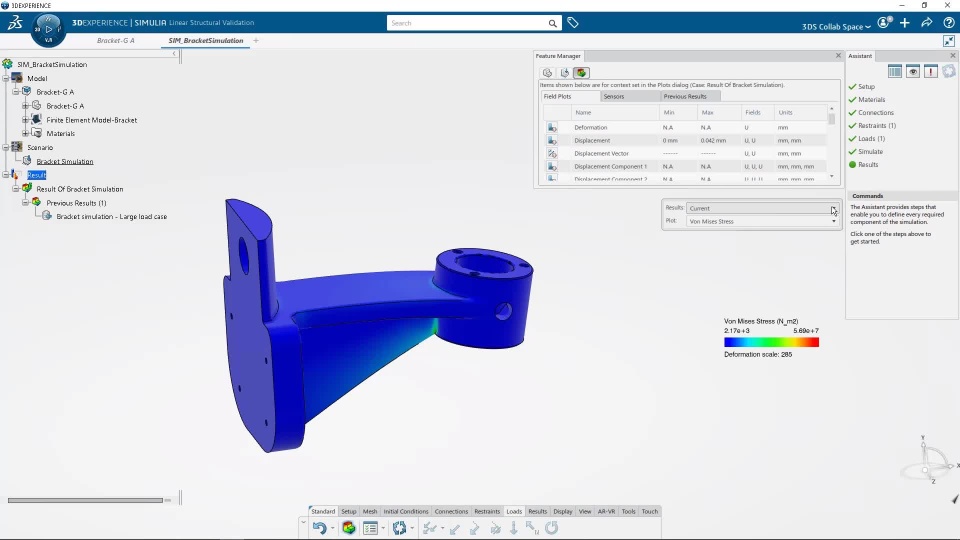Click the Dassault 3DS logo icon
The image size is (960, 540).
click(x=15, y=23)
